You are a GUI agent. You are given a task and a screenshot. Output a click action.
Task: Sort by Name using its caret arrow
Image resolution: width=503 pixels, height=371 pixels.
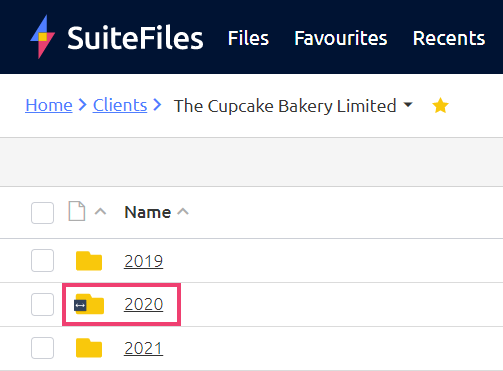[x=183, y=211]
